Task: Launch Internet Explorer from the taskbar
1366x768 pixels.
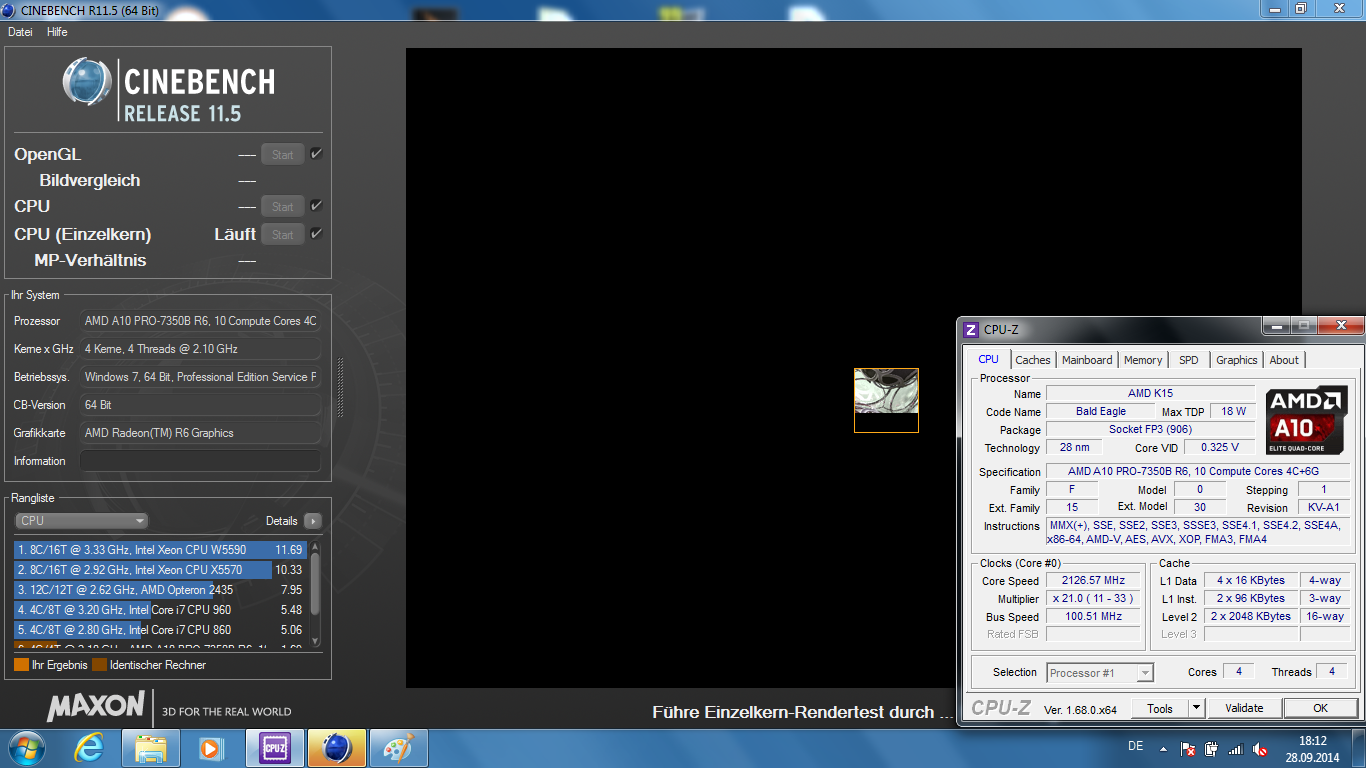Action: point(89,748)
